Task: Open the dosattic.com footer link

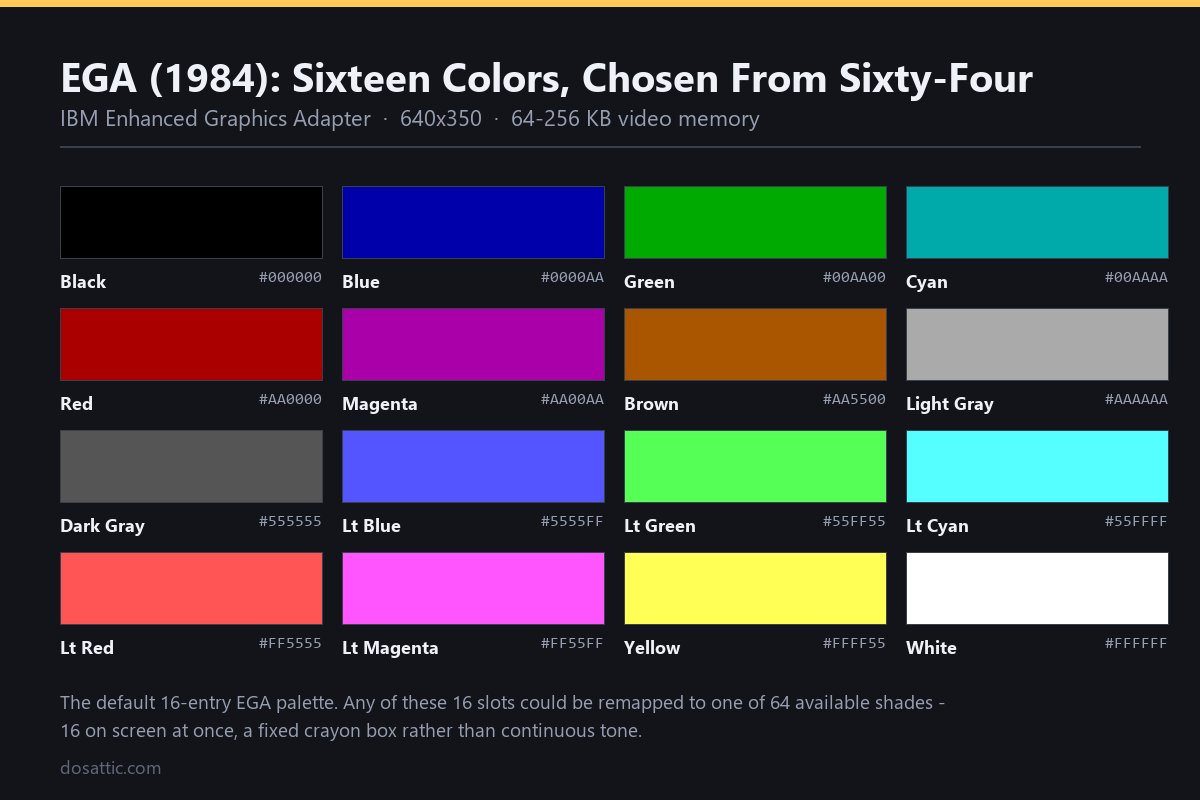Action: click(110, 768)
